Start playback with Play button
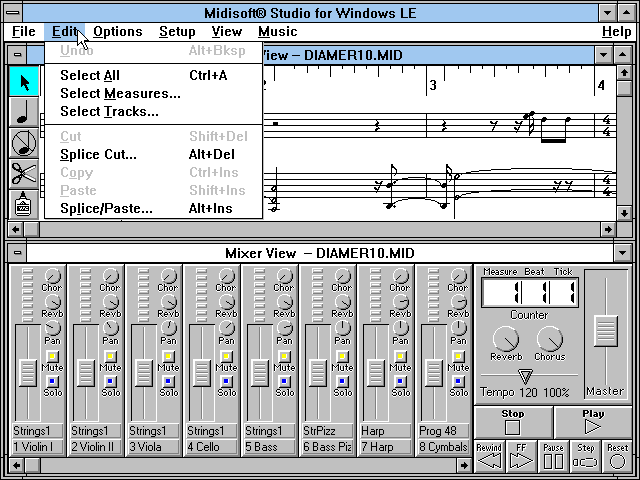 pos(593,422)
